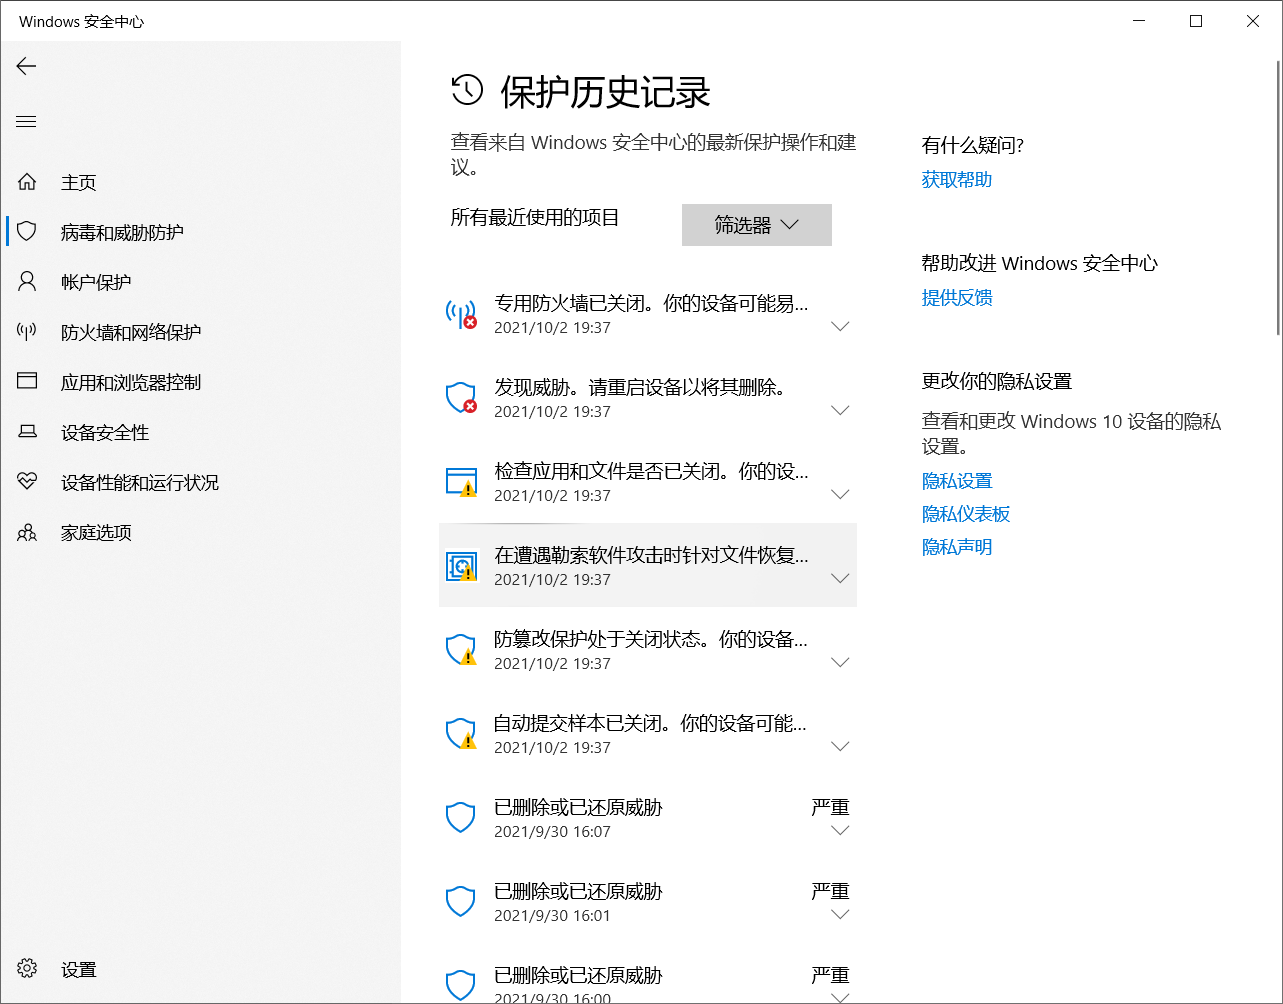Click the 获取帮助 link
The width and height of the screenshot is (1283, 1004).
click(x=957, y=179)
